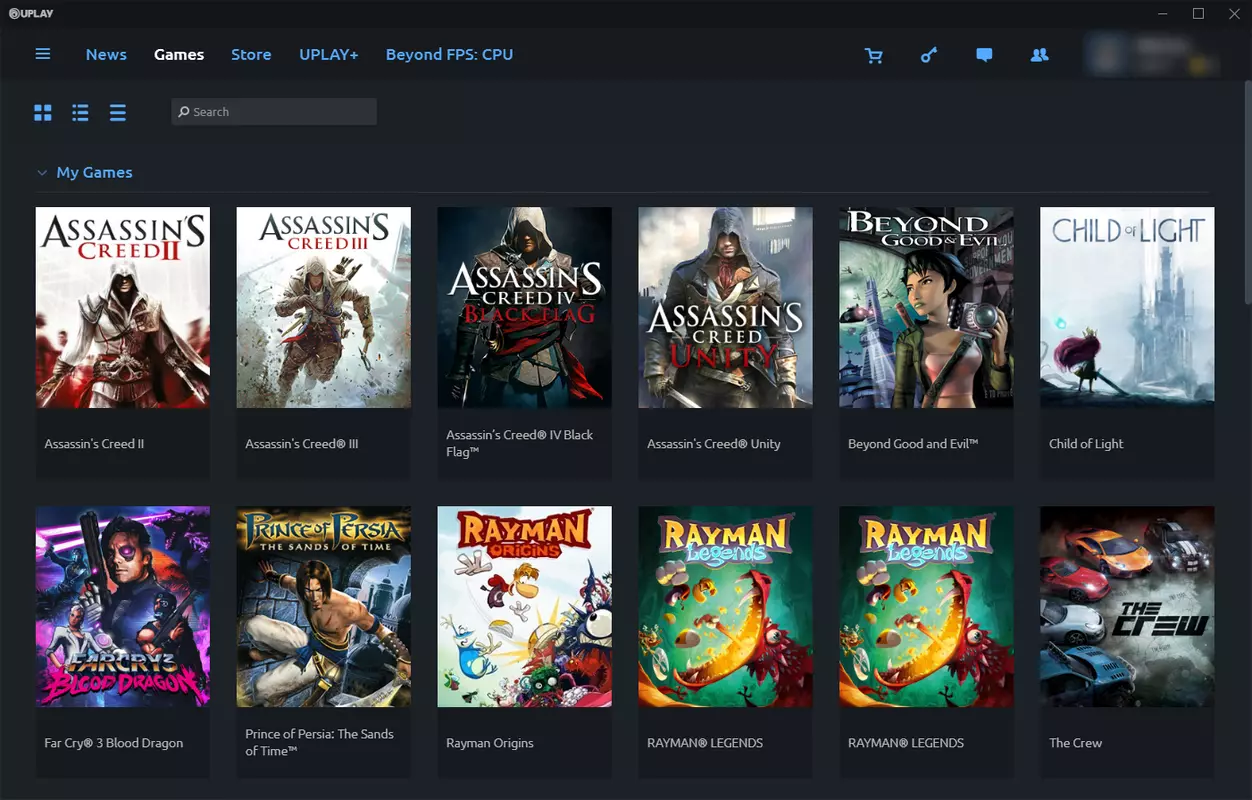Switch to detailed list view
The image size is (1252, 800).
(x=80, y=113)
